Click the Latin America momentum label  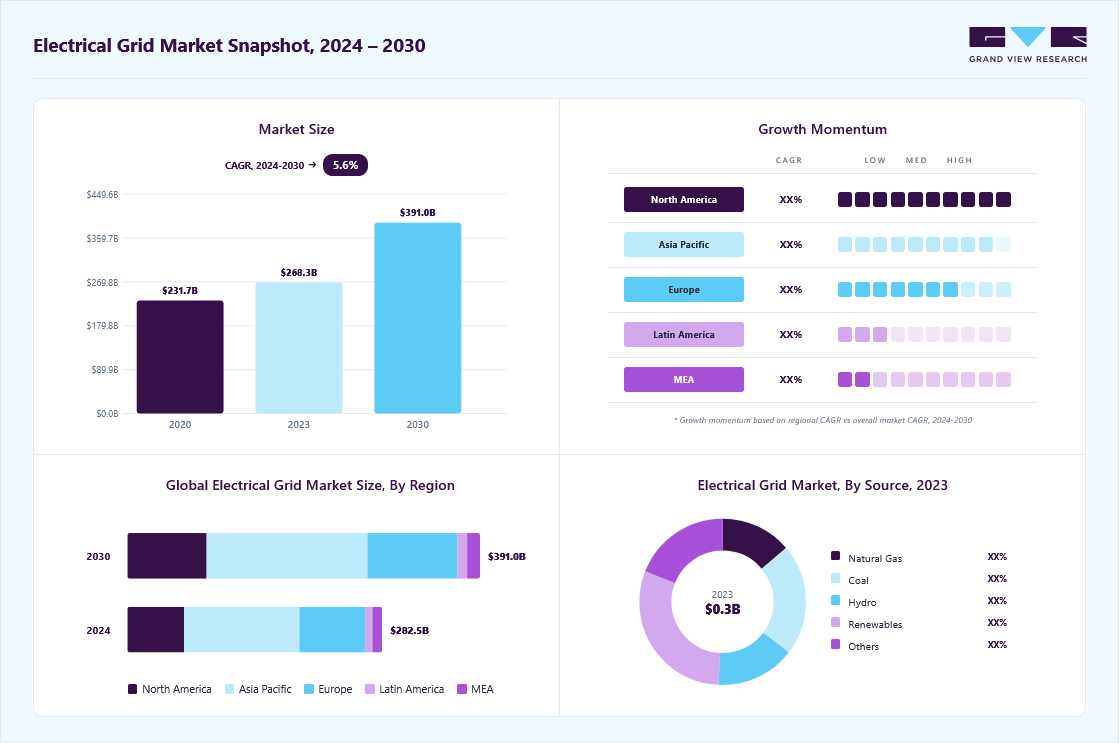(x=684, y=334)
